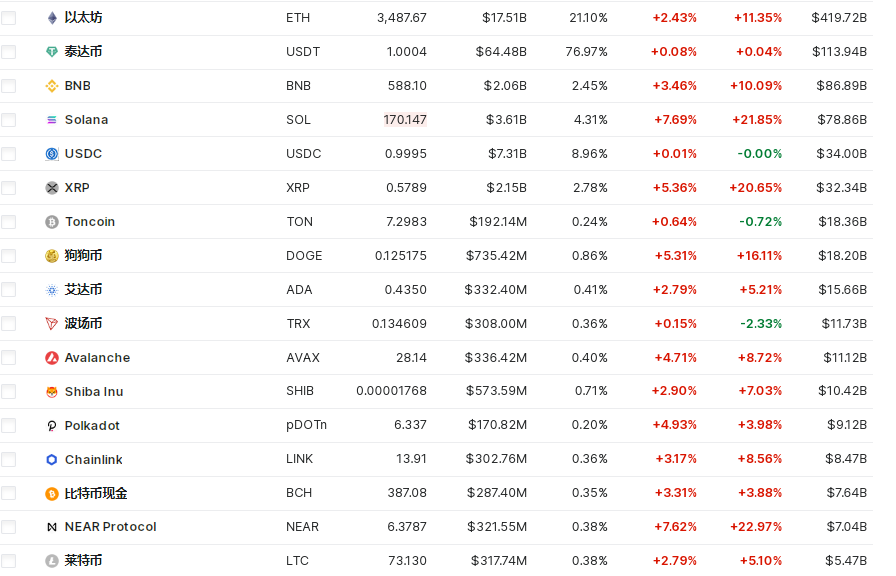
Task: Check the checkbox next to Shiba Inu
Action: pyautogui.click(x=8, y=391)
